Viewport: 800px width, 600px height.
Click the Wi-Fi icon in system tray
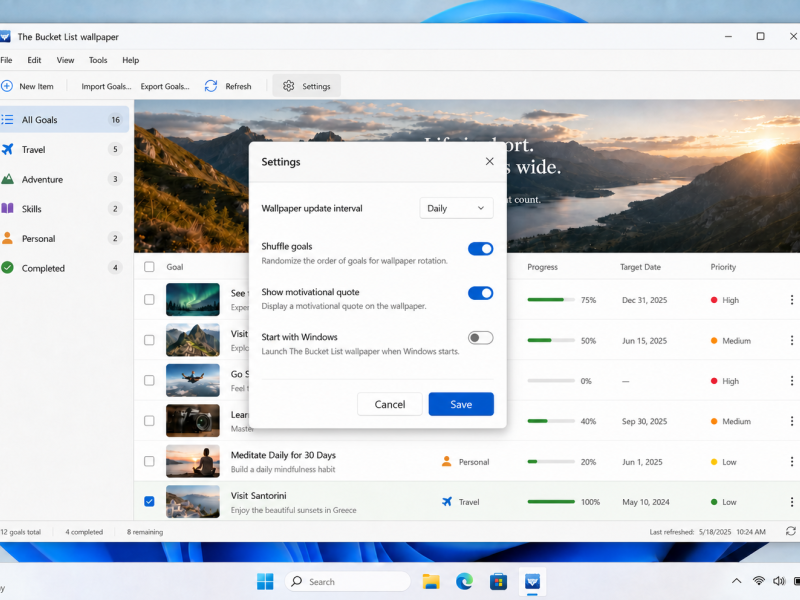click(x=759, y=581)
